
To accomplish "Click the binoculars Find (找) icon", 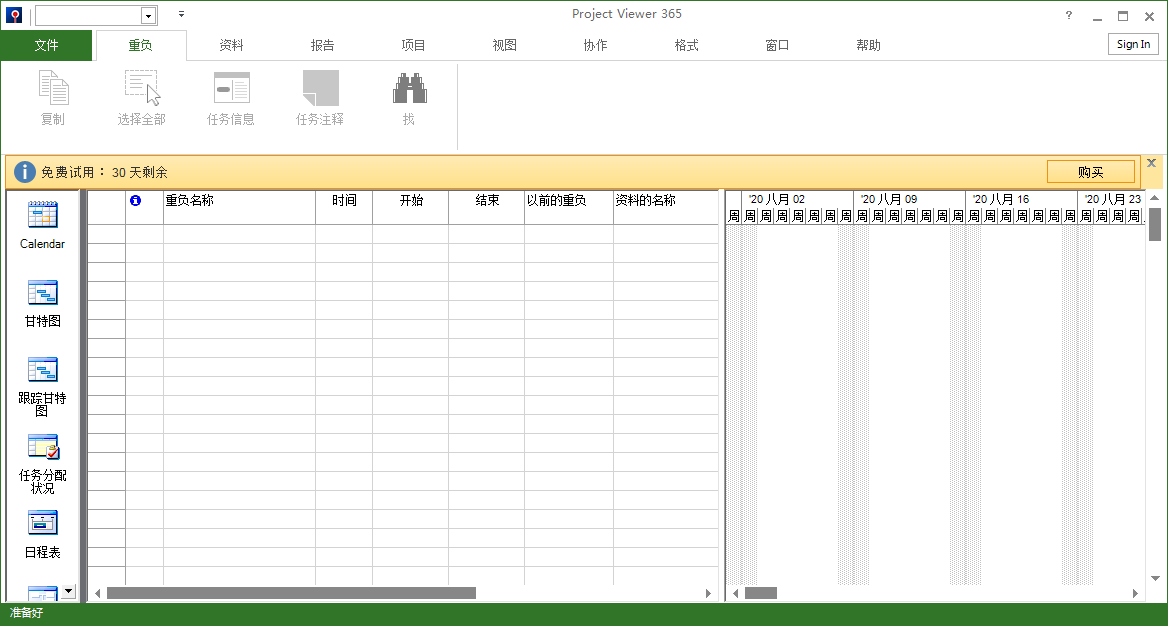I will pos(409,88).
